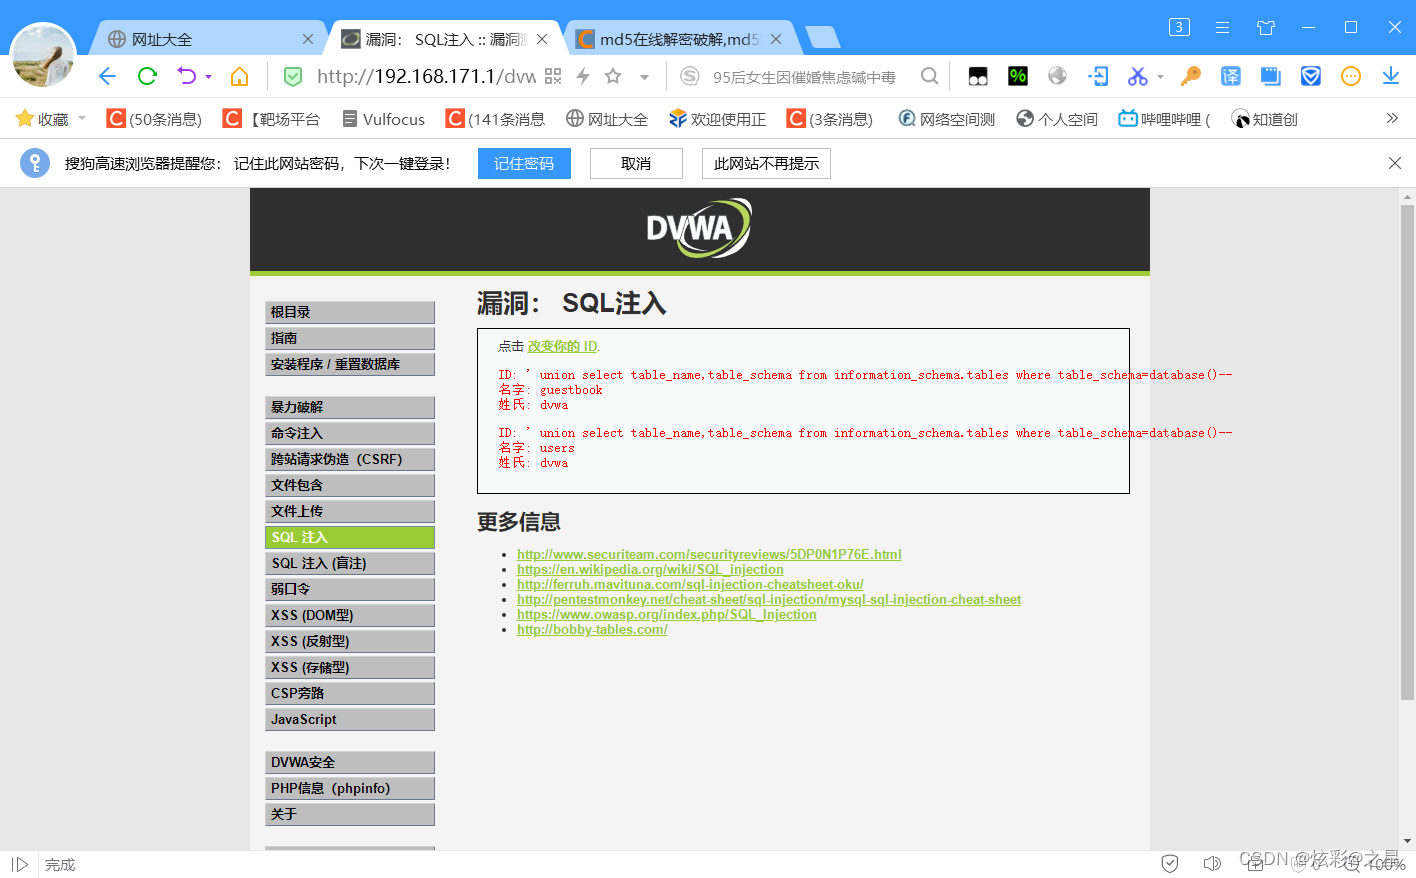Open the window count 3 icon

(1179, 27)
